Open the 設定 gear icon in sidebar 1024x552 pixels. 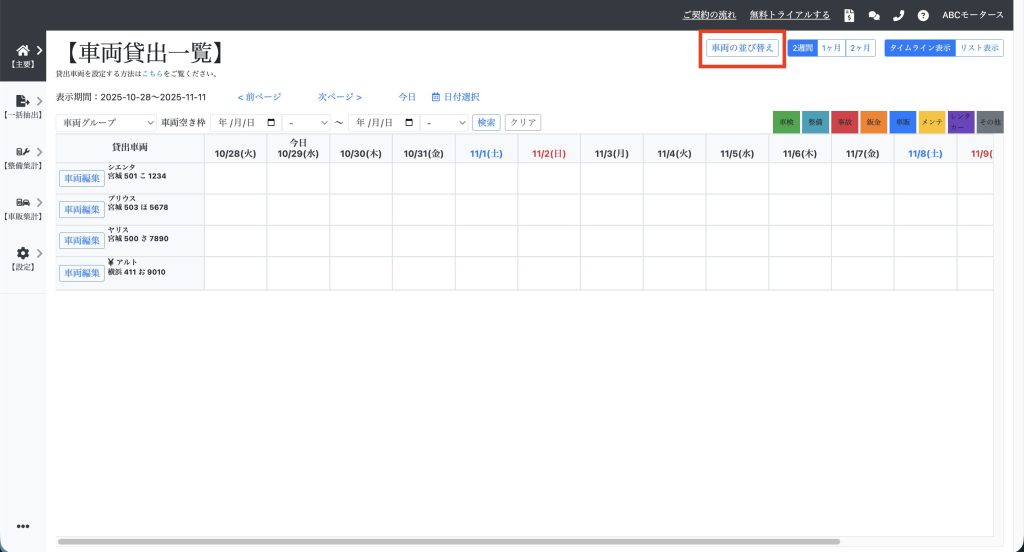pyautogui.click(x=23, y=254)
